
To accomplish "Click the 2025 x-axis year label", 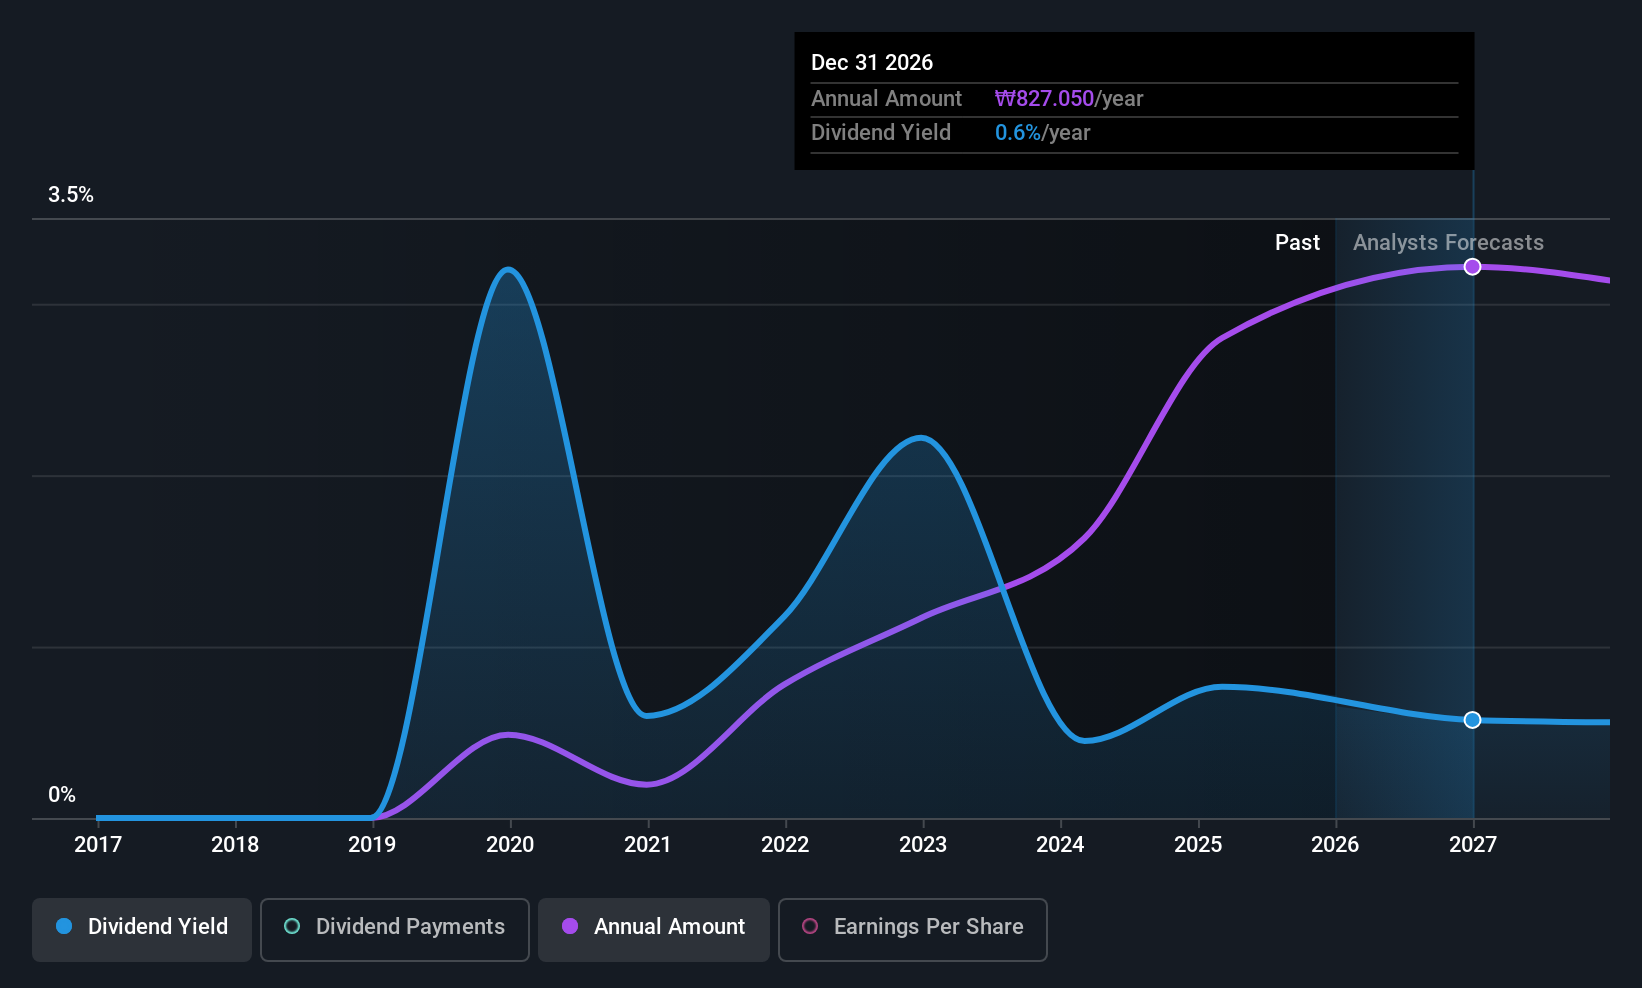I will [1198, 845].
